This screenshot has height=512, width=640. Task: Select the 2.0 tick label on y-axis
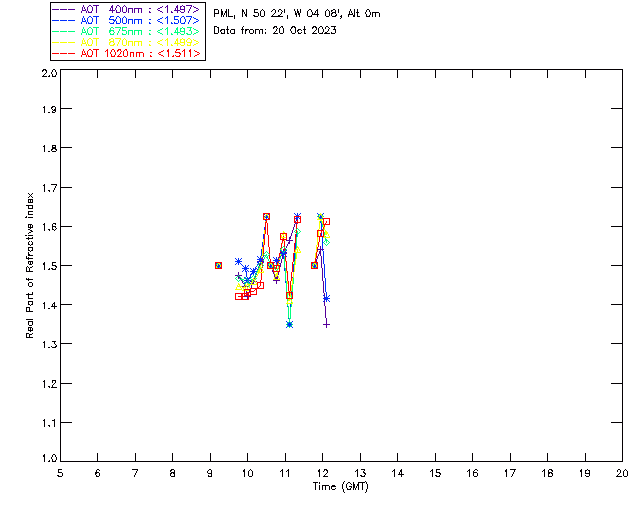click(49, 73)
